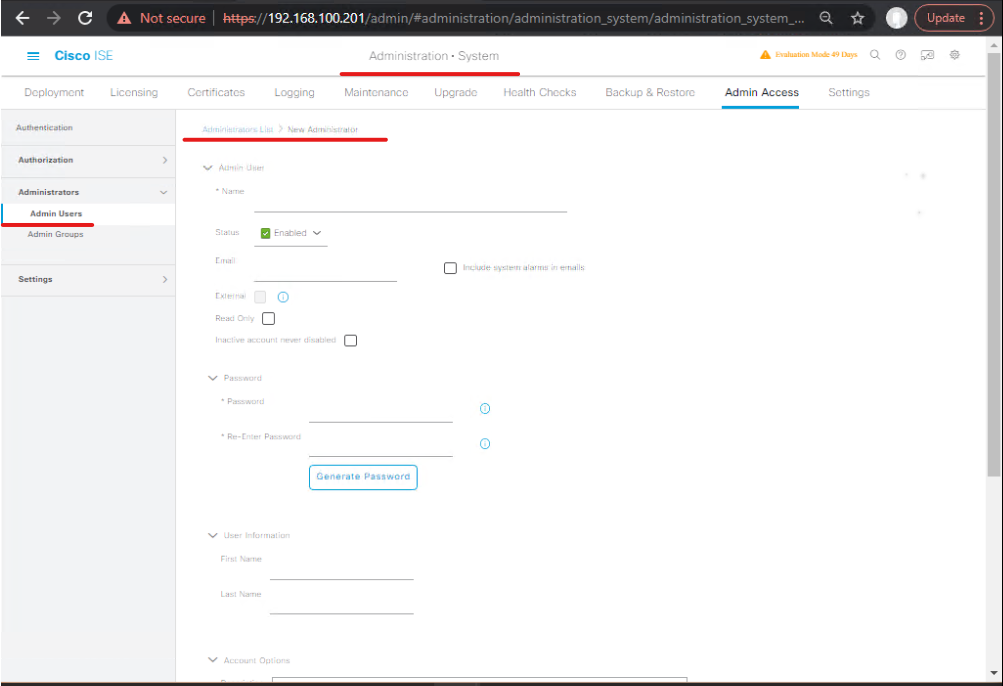Open ISE search magnifier icon
This screenshot has width=1003, height=686.
(x=875, y=55)
